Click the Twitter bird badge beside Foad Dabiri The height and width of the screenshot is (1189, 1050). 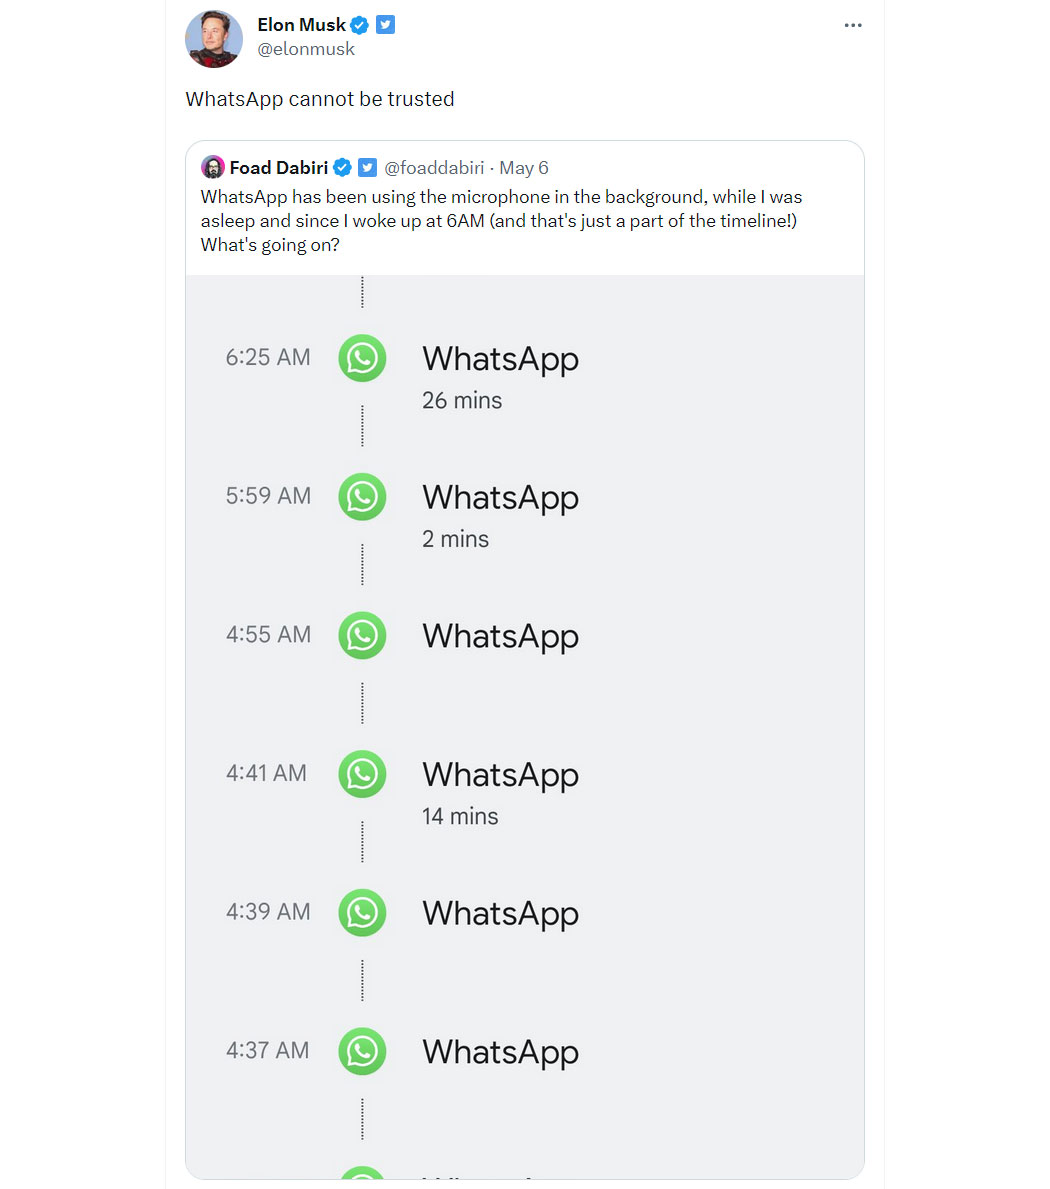[x=367, y=168]
